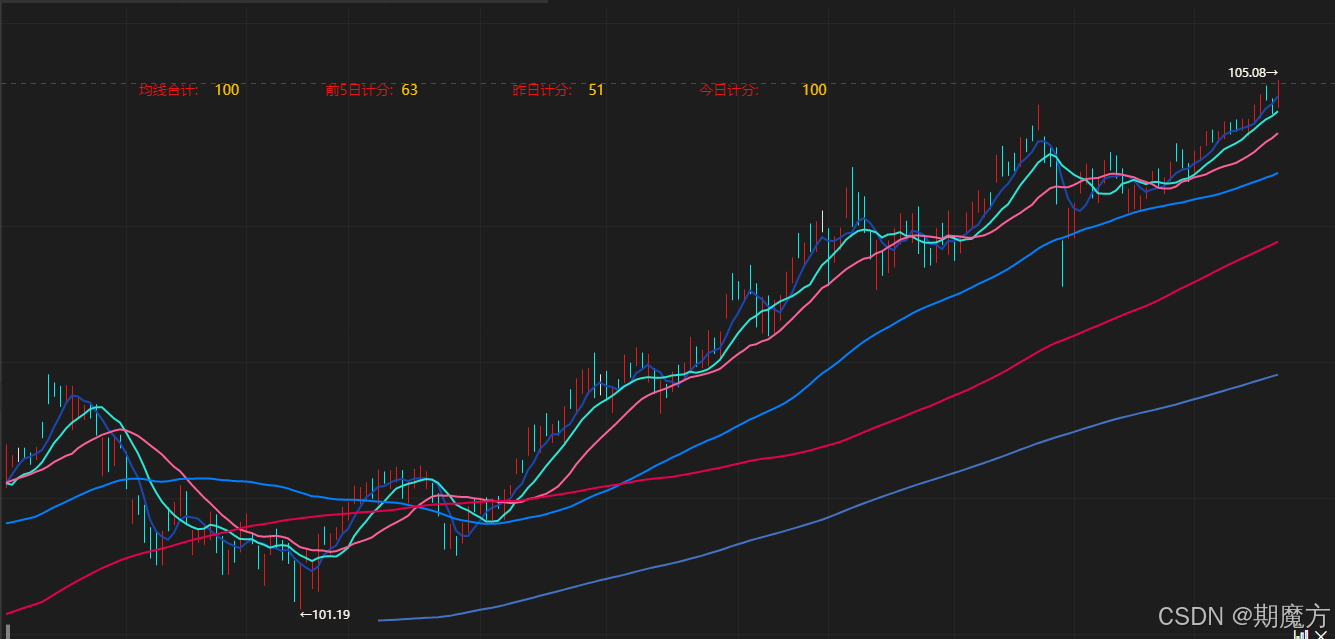1335x639 pixels.
Task: Click the 昨日计分 value 51
Action: (596, 90)
